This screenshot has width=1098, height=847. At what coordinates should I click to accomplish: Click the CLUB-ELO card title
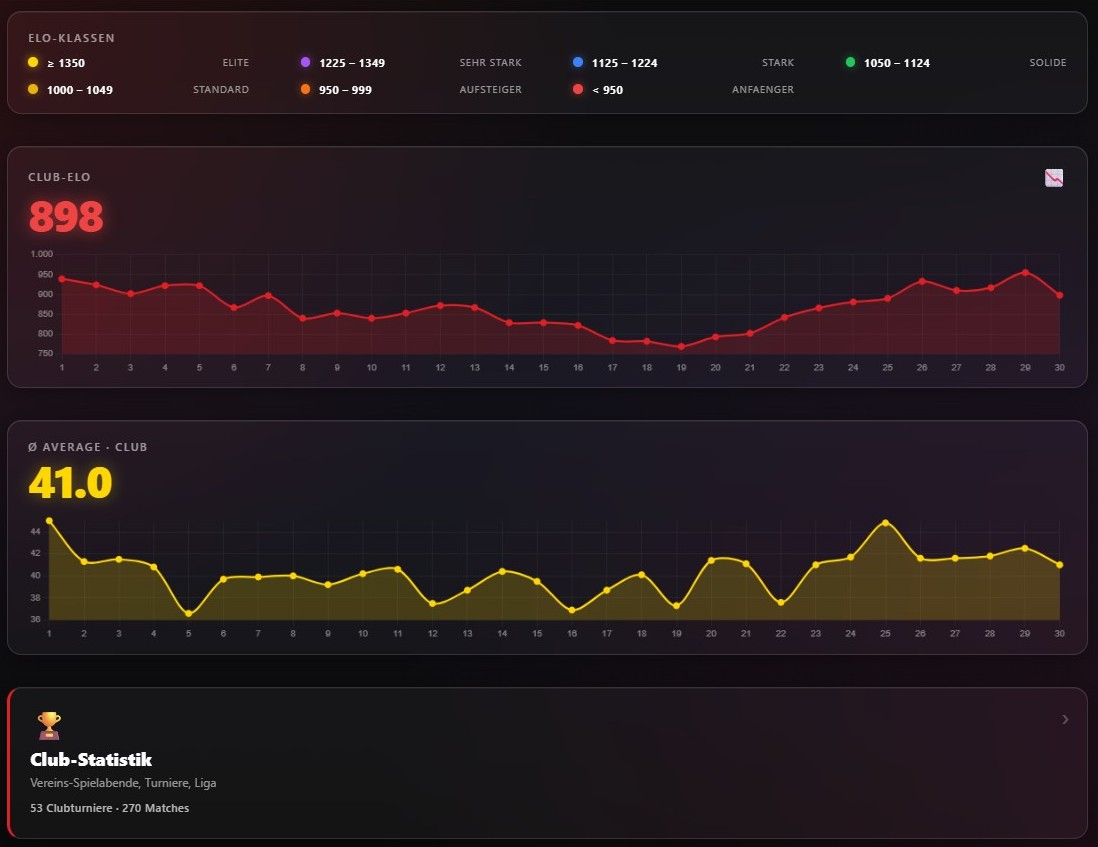[x=59, y=177]
